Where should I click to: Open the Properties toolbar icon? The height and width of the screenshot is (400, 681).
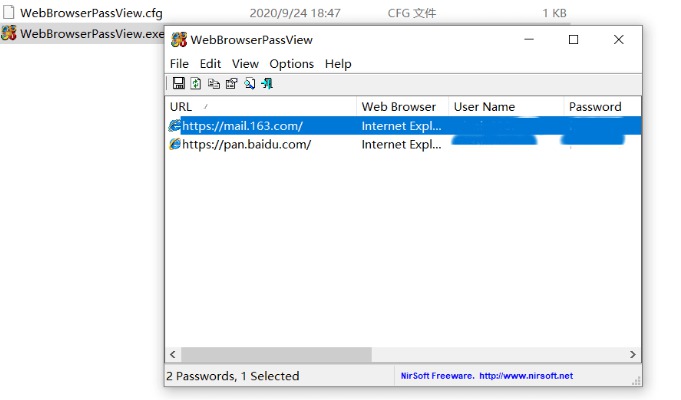[231, 83]
